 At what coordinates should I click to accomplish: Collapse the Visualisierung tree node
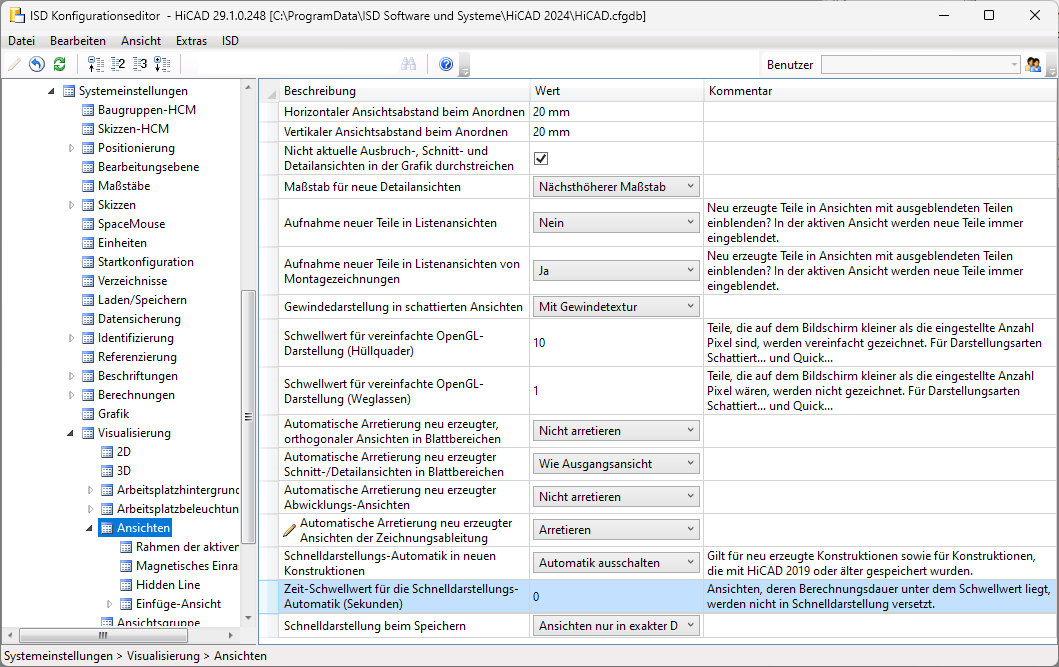tap(72, 433)
